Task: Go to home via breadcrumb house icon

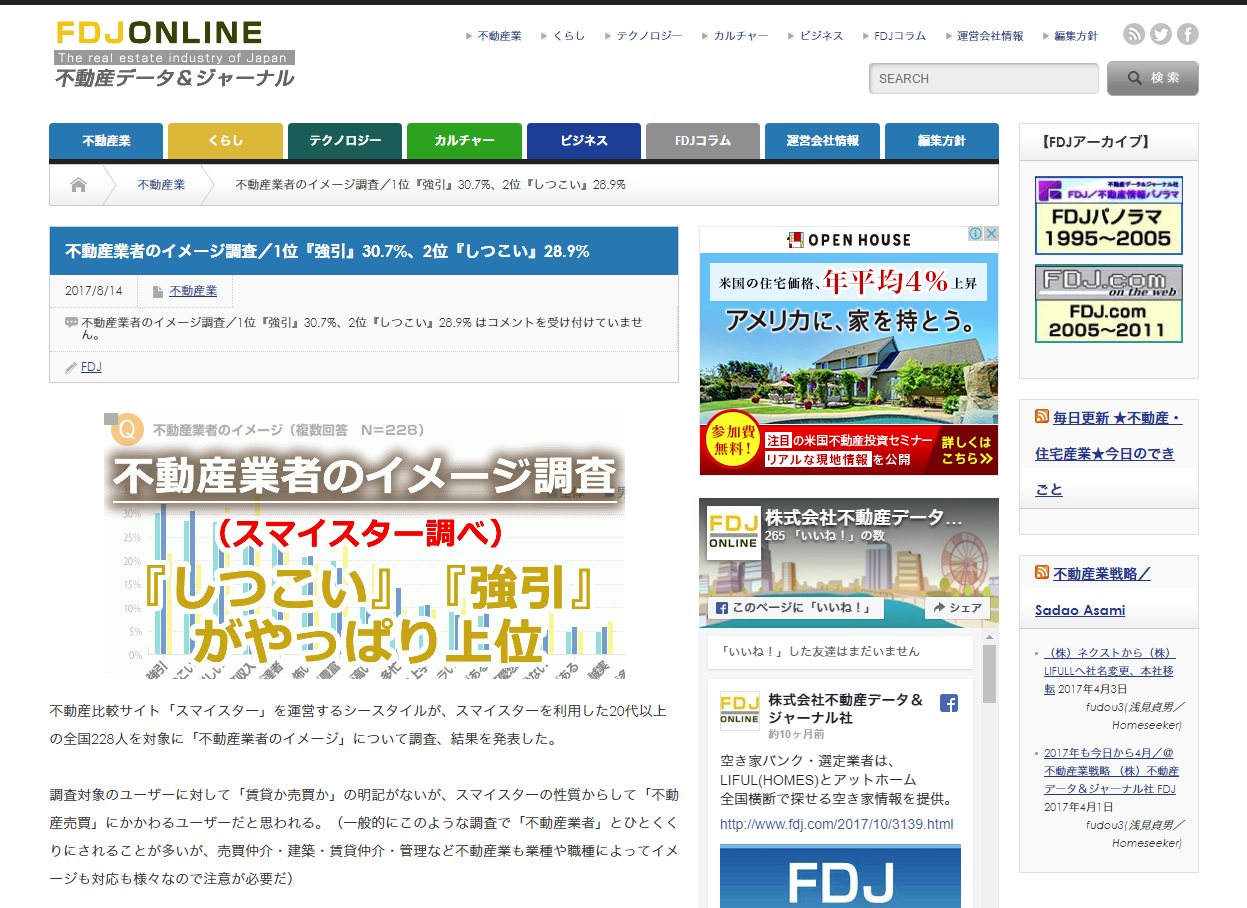Action: pyautogui.click(x=78, y=185)
